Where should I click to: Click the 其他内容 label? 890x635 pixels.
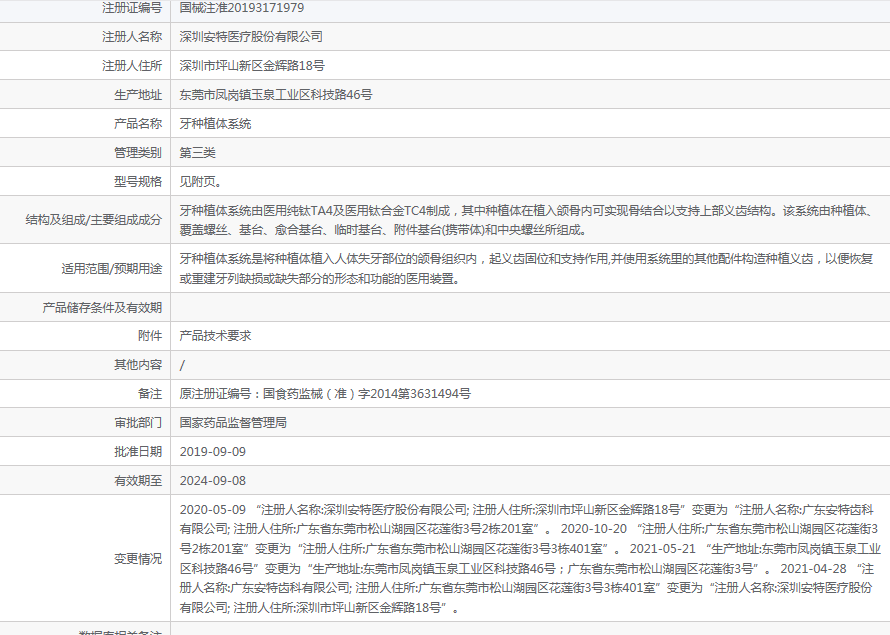(138, 365)
